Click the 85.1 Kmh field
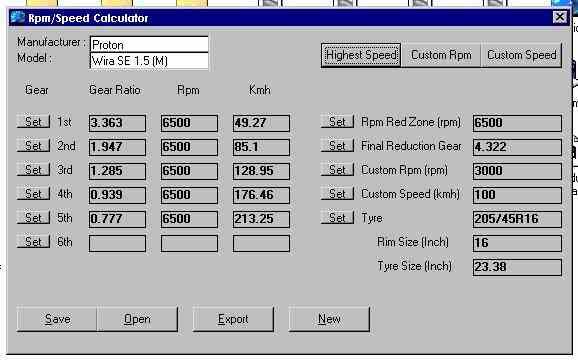 coord(261,147)
